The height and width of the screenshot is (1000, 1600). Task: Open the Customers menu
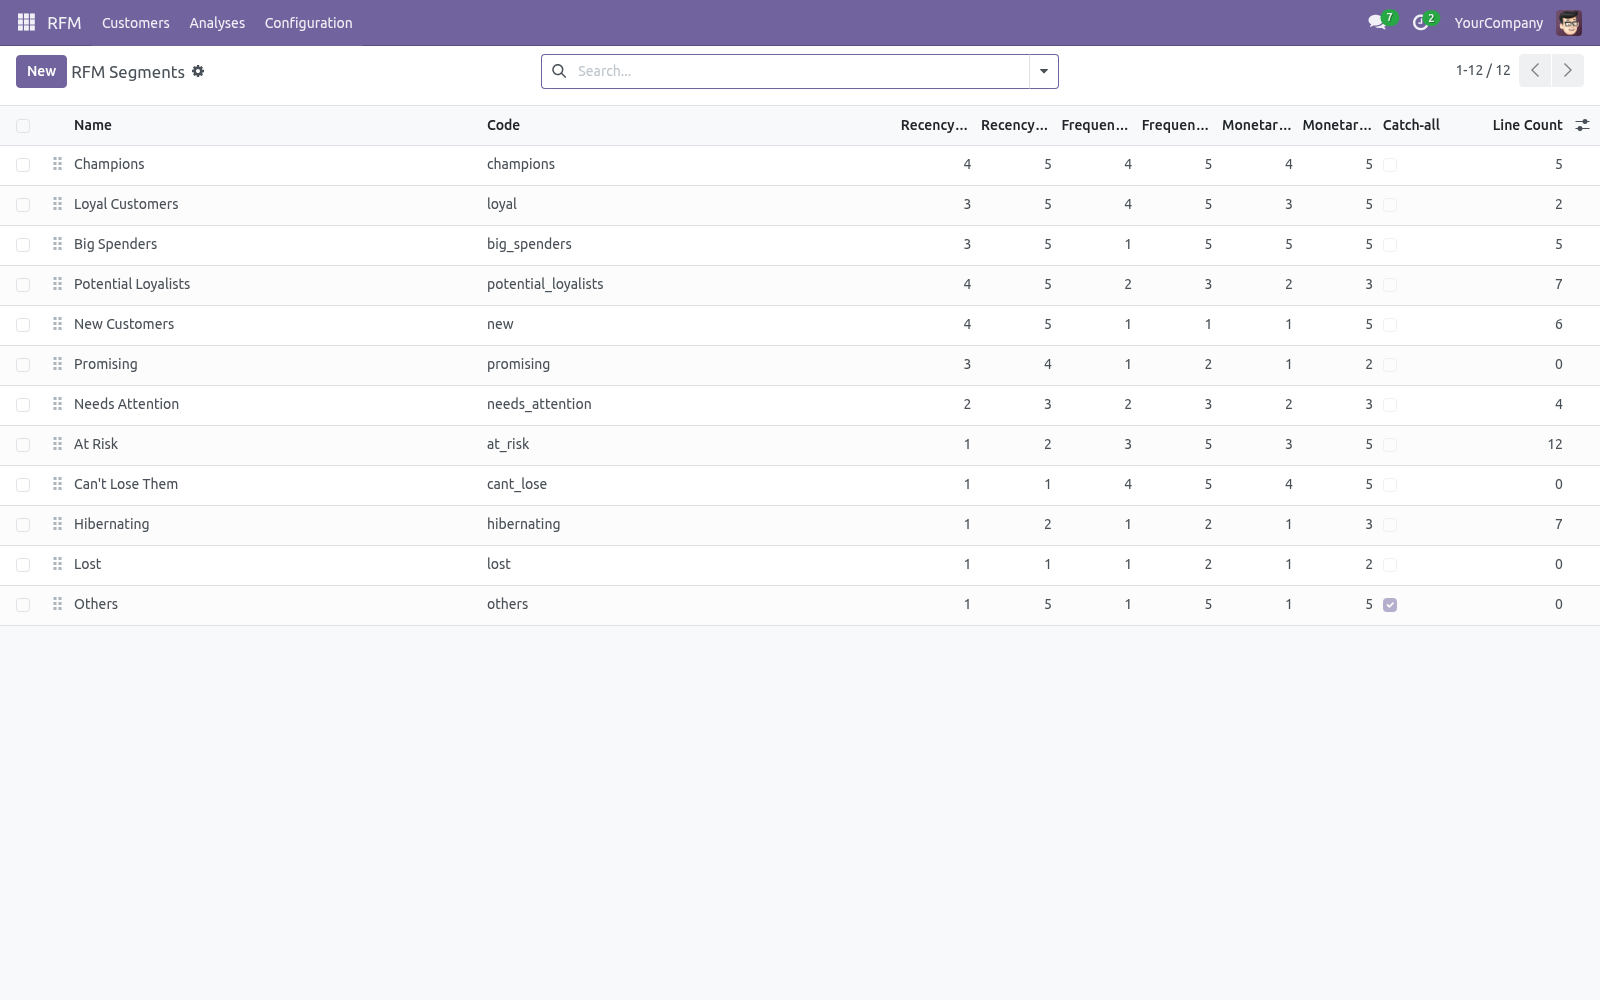click(135, 22)
